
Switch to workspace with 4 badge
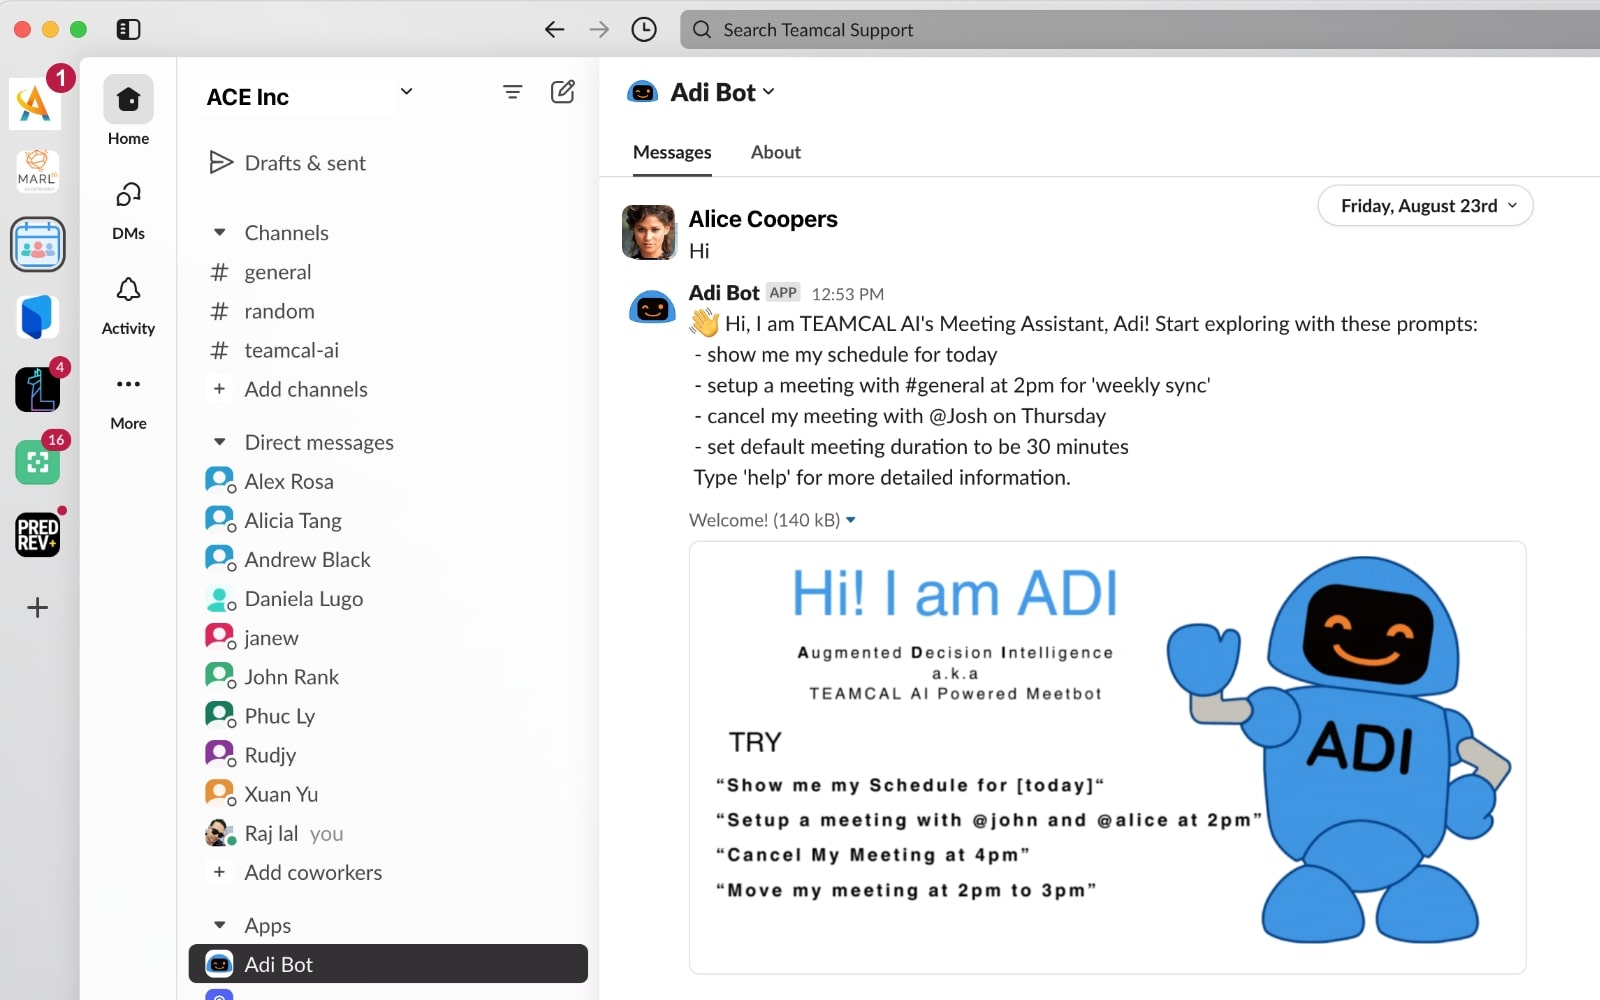pyautogui.click(x=37, y=389)
